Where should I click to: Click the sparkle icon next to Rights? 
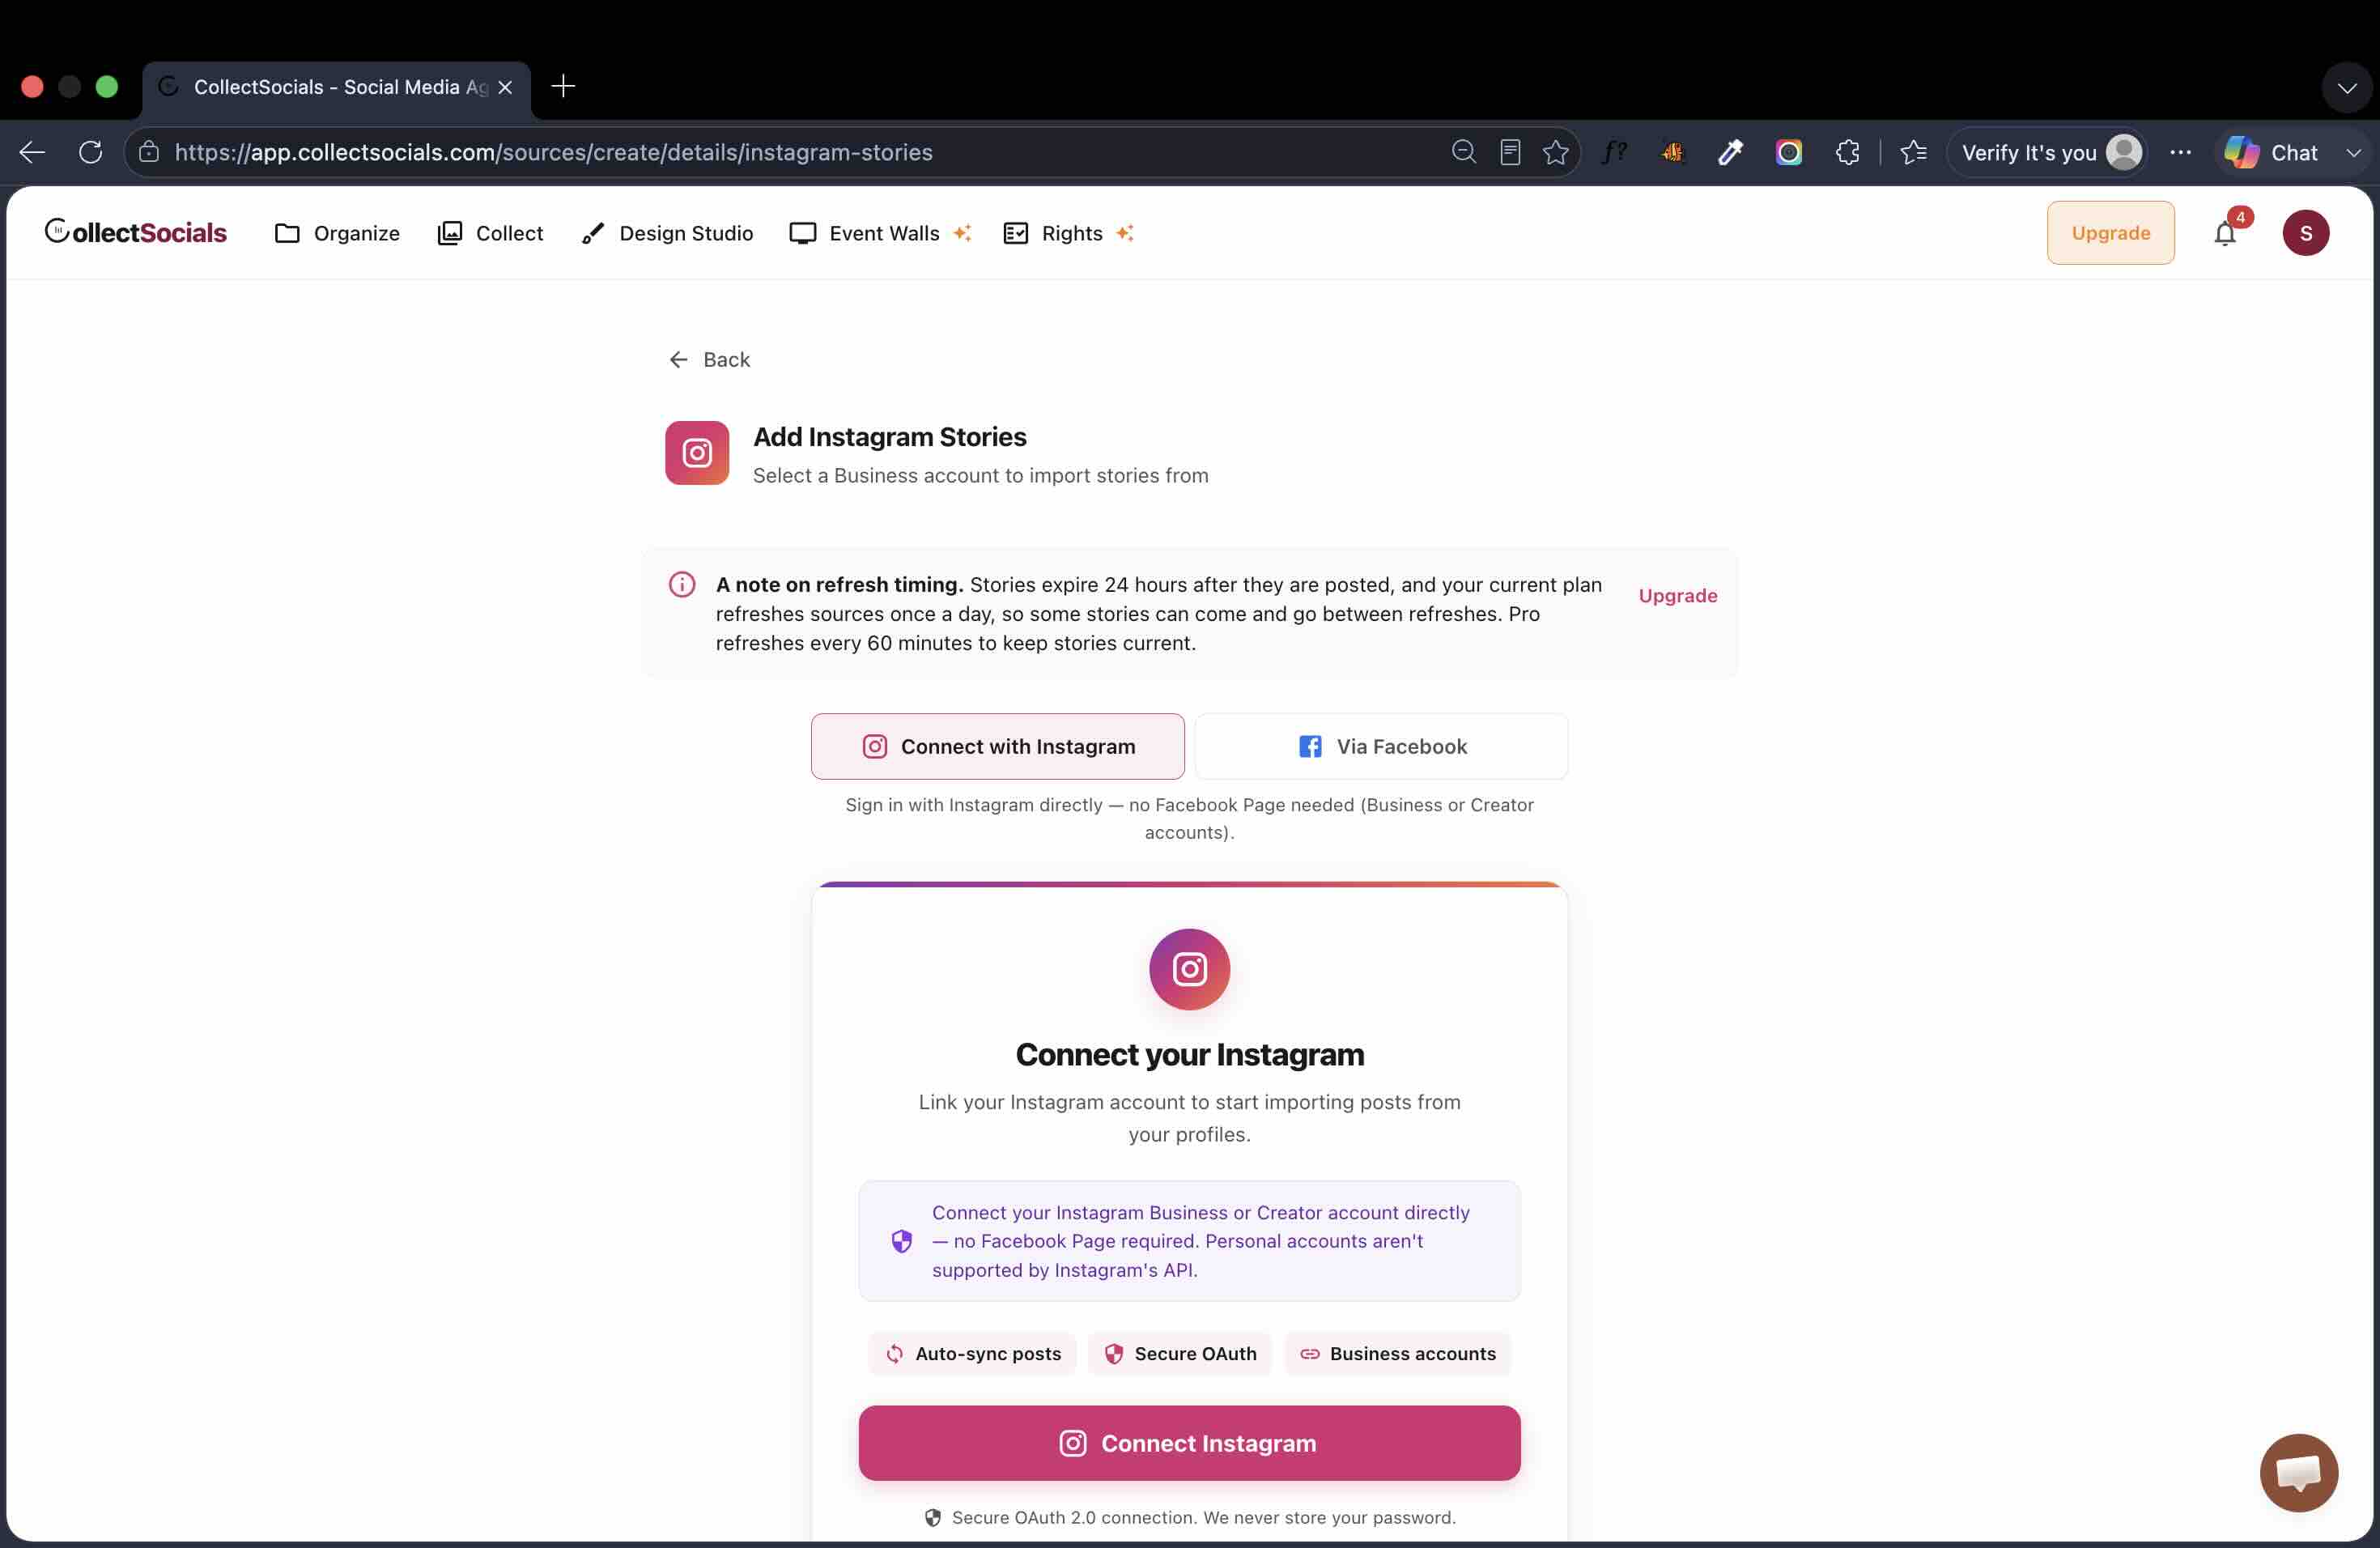1125,233
